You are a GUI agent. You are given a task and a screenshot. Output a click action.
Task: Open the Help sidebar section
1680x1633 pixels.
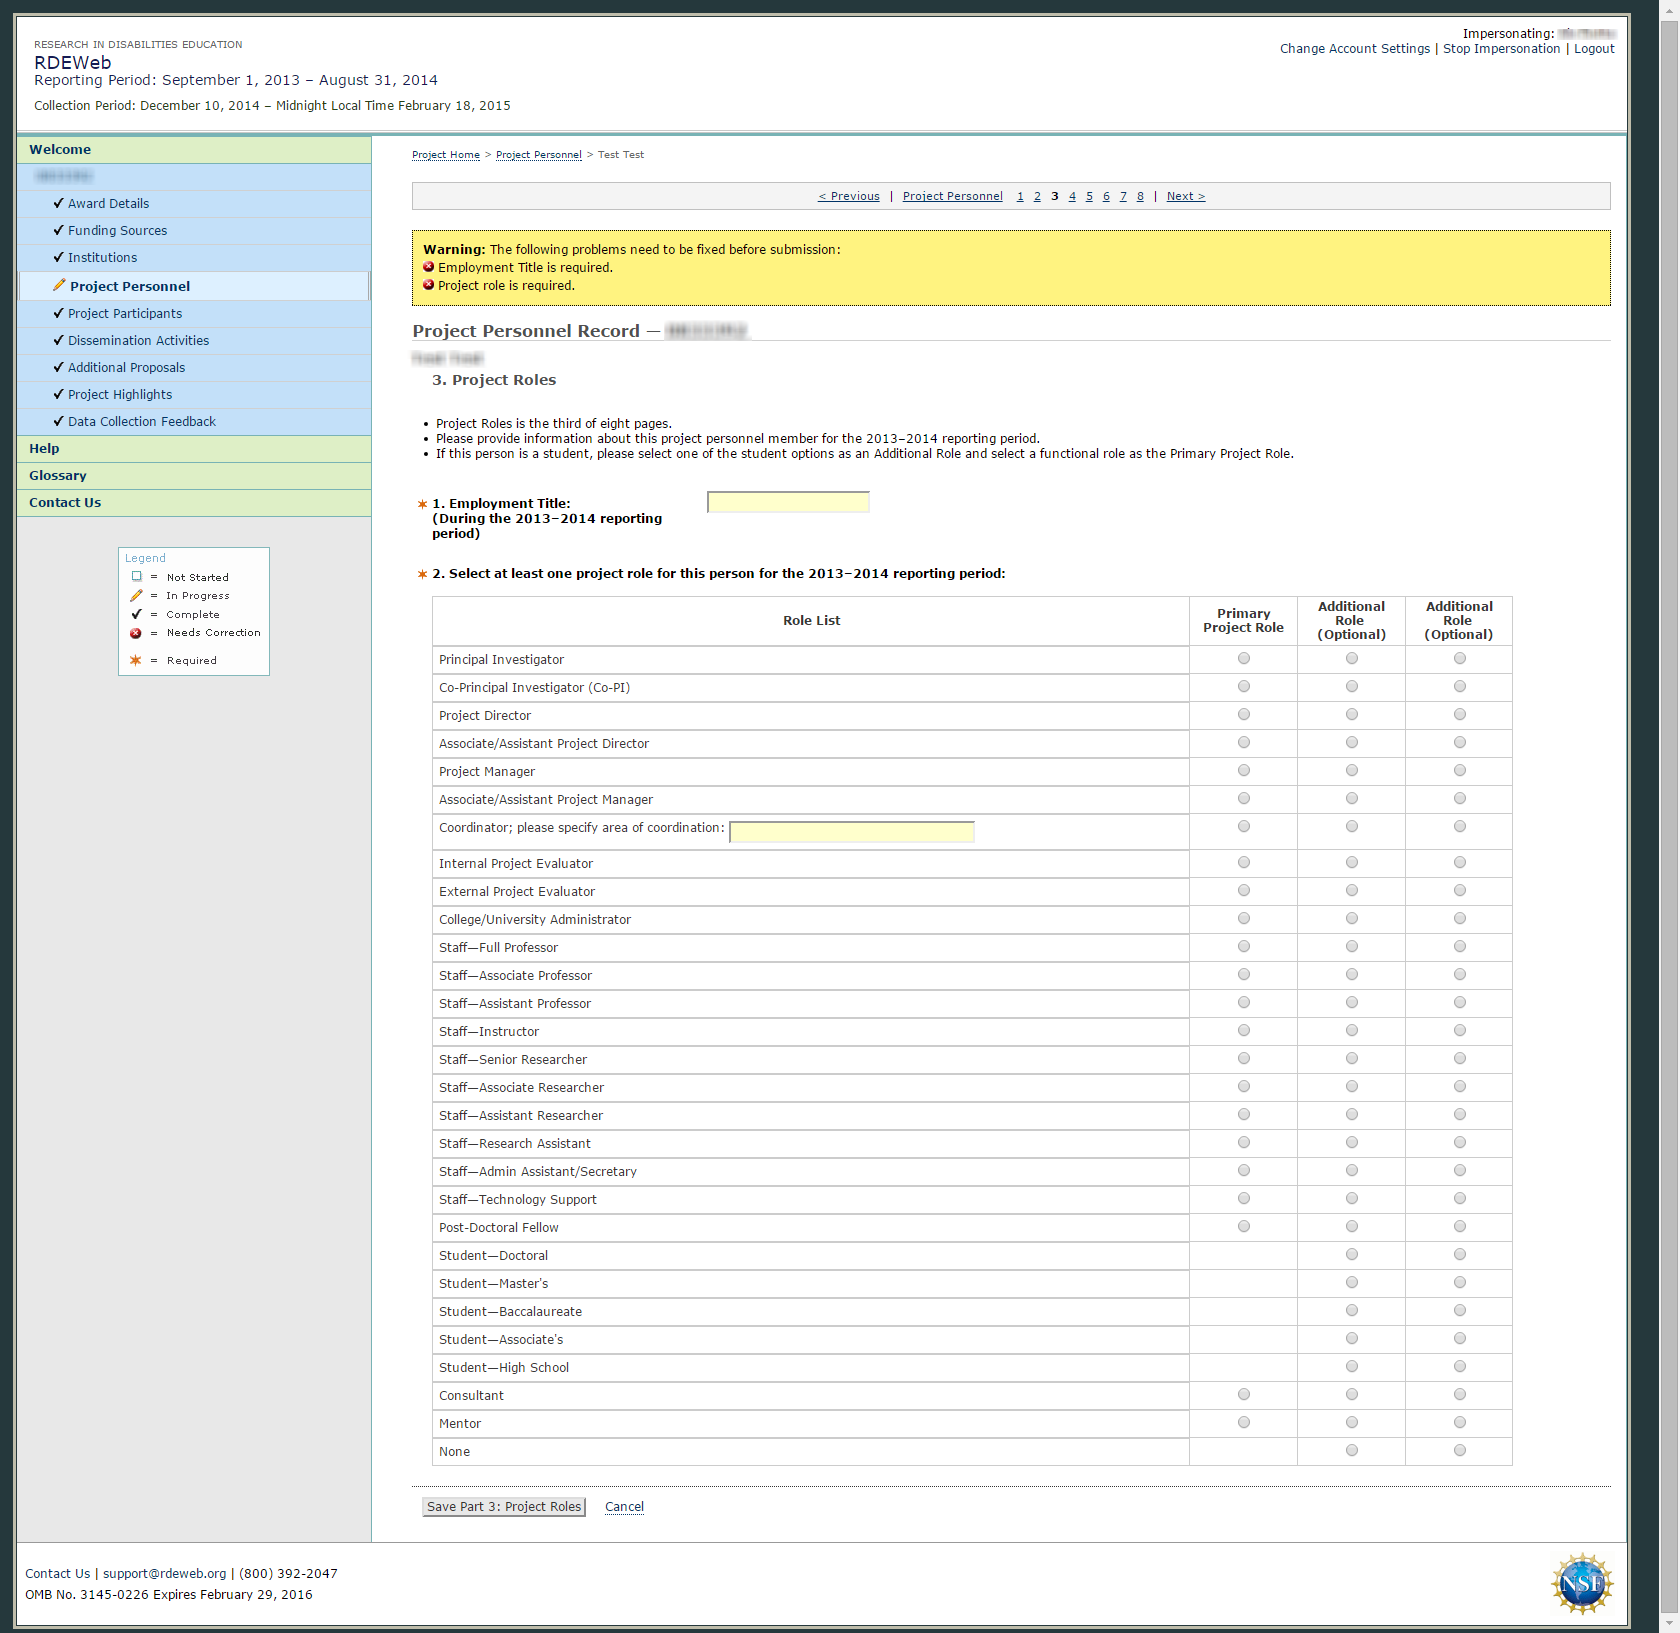(x=44, y=449)
